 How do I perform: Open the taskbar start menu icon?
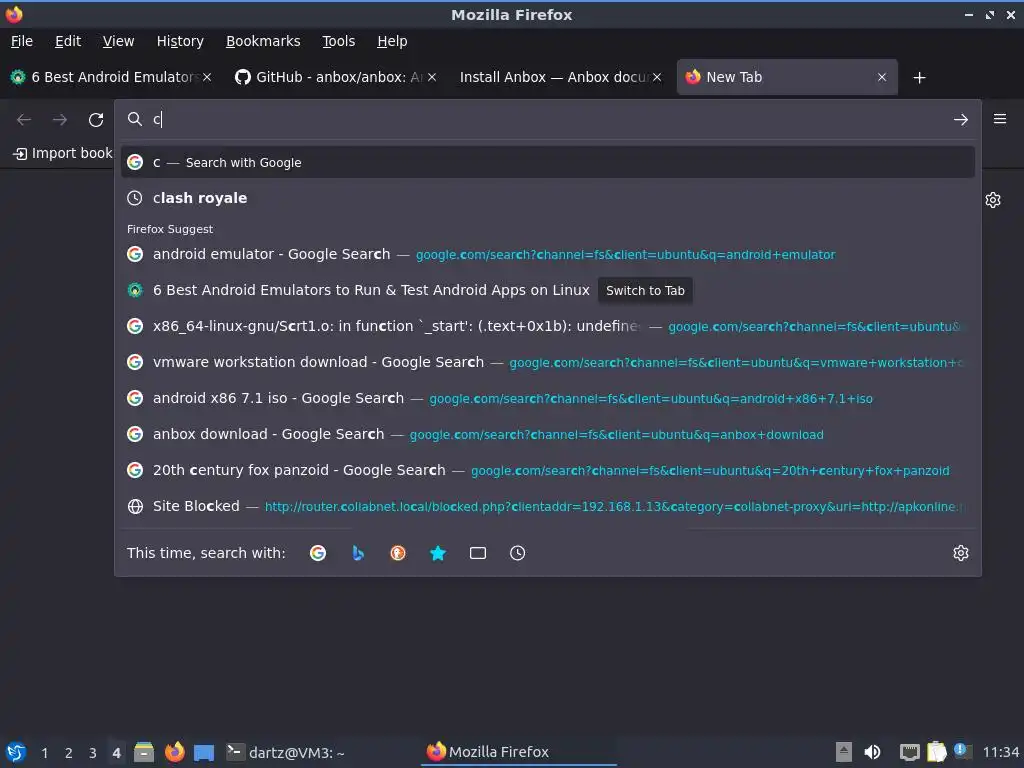click(16, 752)
